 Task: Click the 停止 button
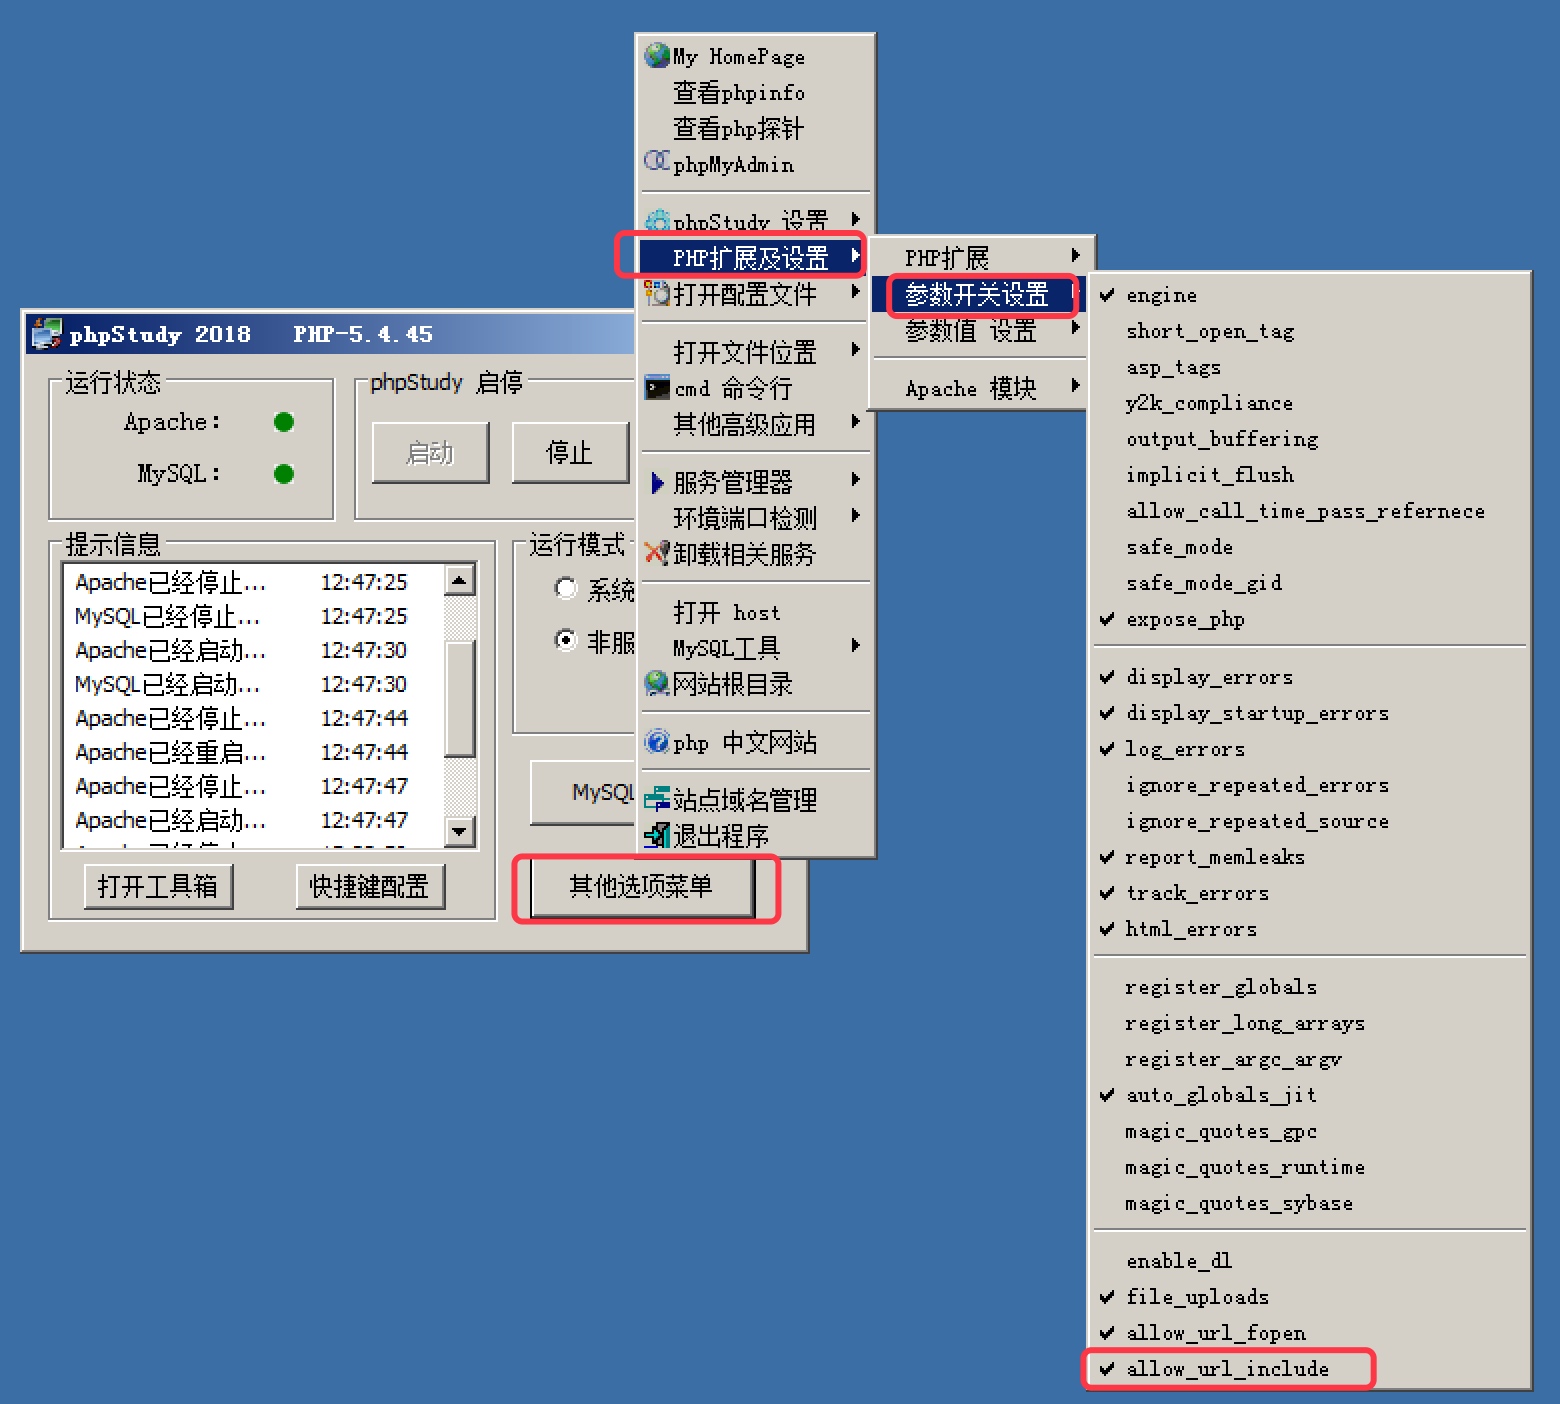[570, 453]
